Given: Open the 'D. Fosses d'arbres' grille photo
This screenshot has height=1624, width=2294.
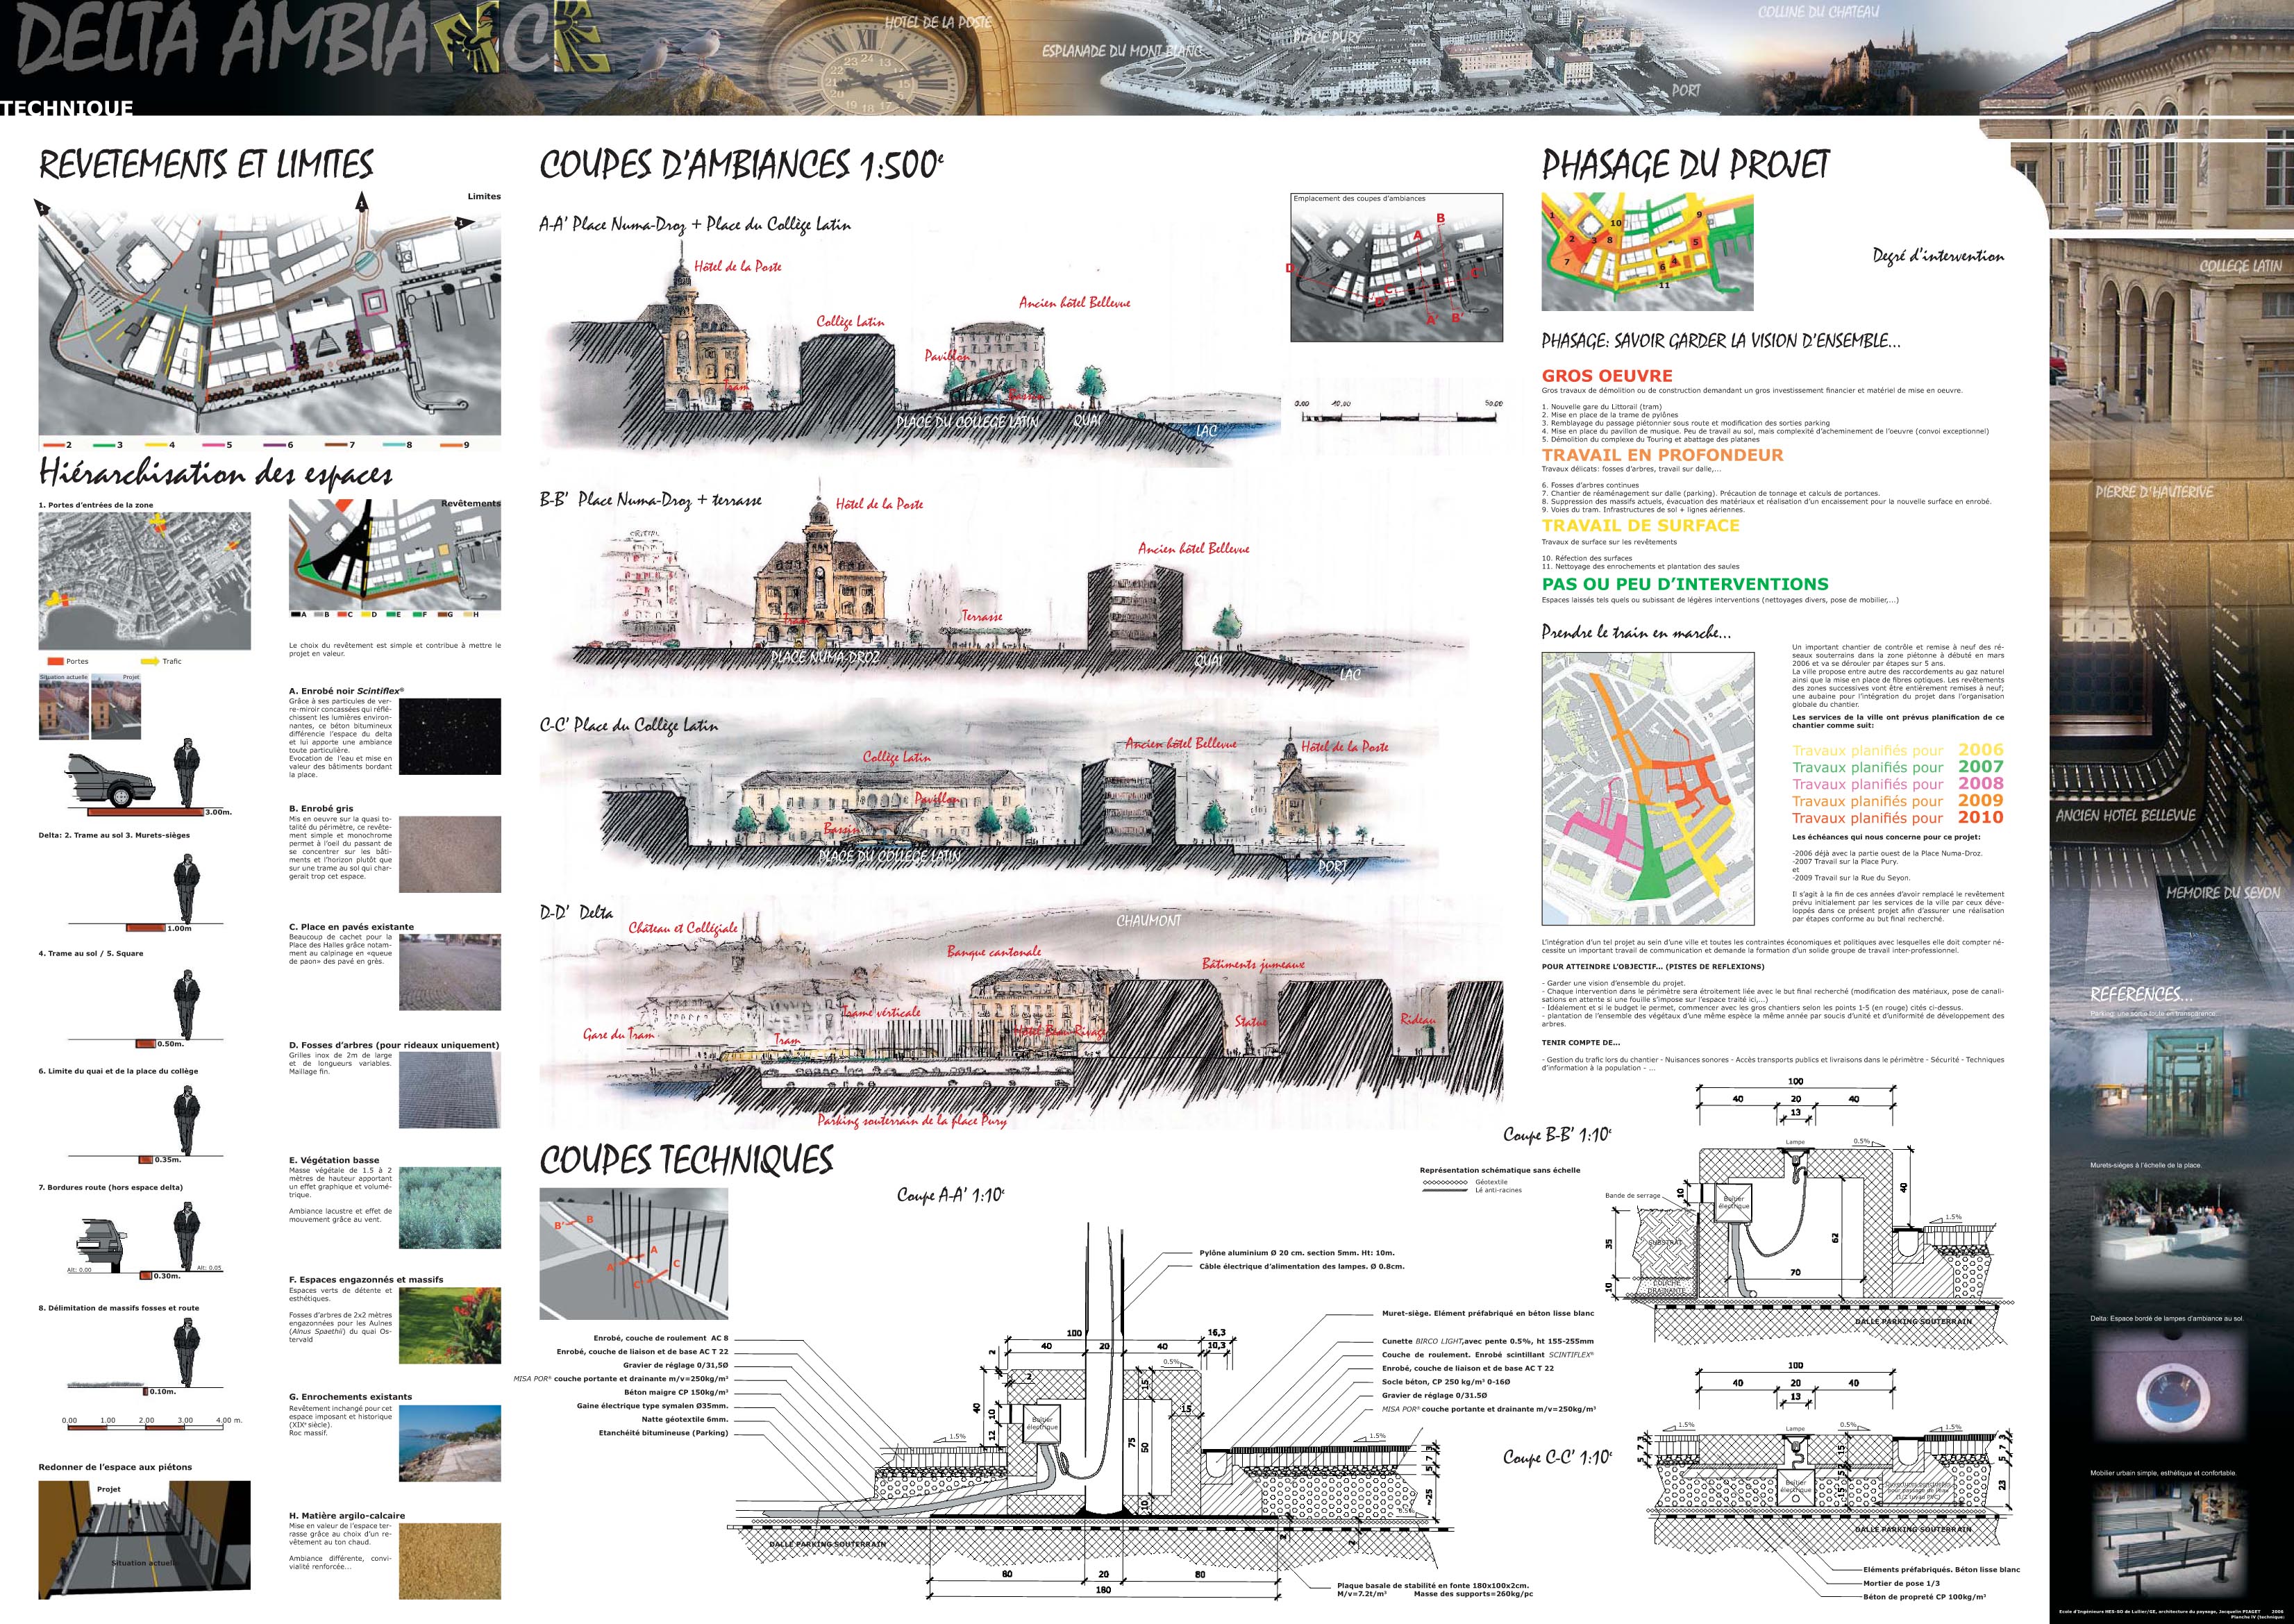Looking at the screenshot, I should click(x=450, y=1090).
